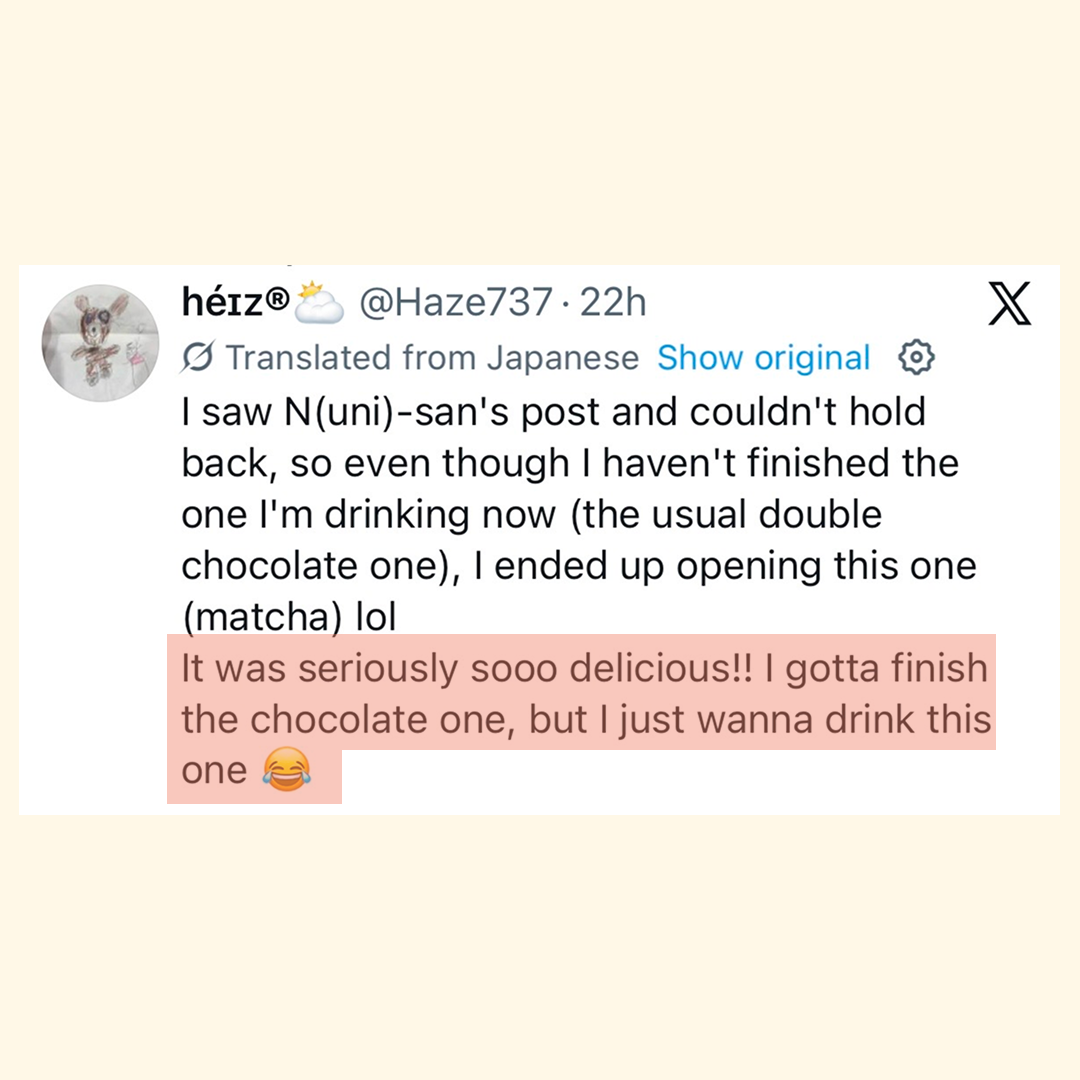1080x1080 pixels.
Task: Click the 'Translated from Japanese' label
Action: tap(433, 357)
